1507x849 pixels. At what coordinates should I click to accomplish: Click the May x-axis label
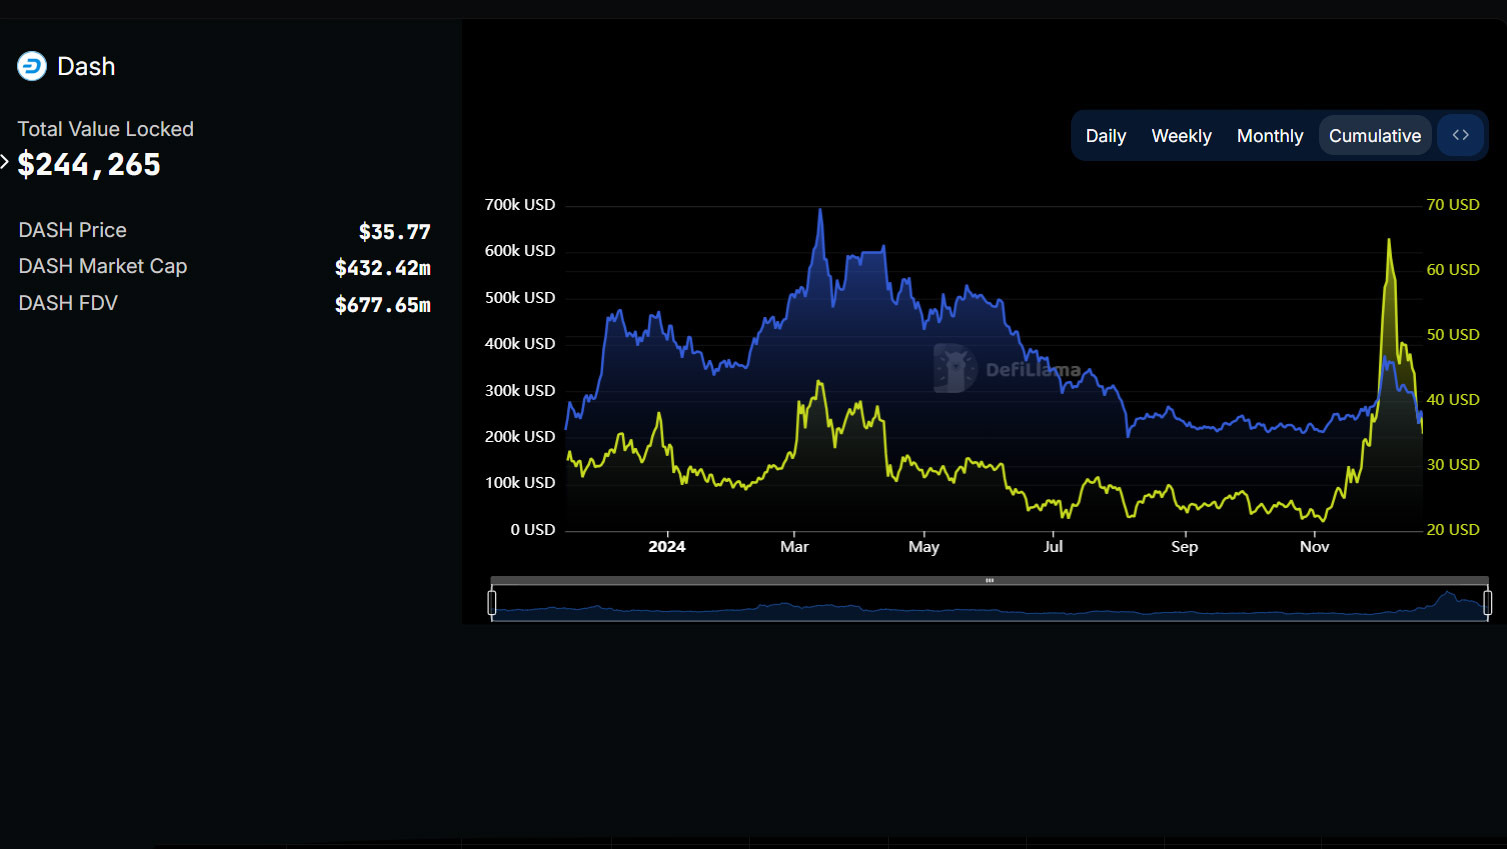(924, 547)
